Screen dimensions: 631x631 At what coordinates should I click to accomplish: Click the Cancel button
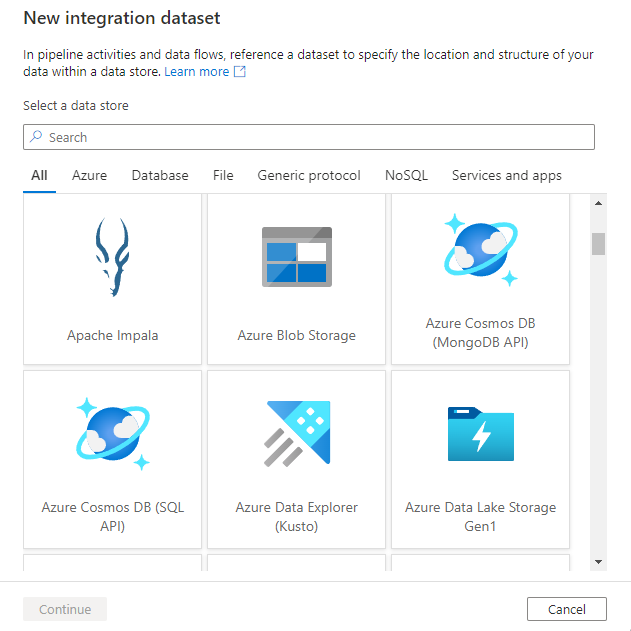click(566, 609)
